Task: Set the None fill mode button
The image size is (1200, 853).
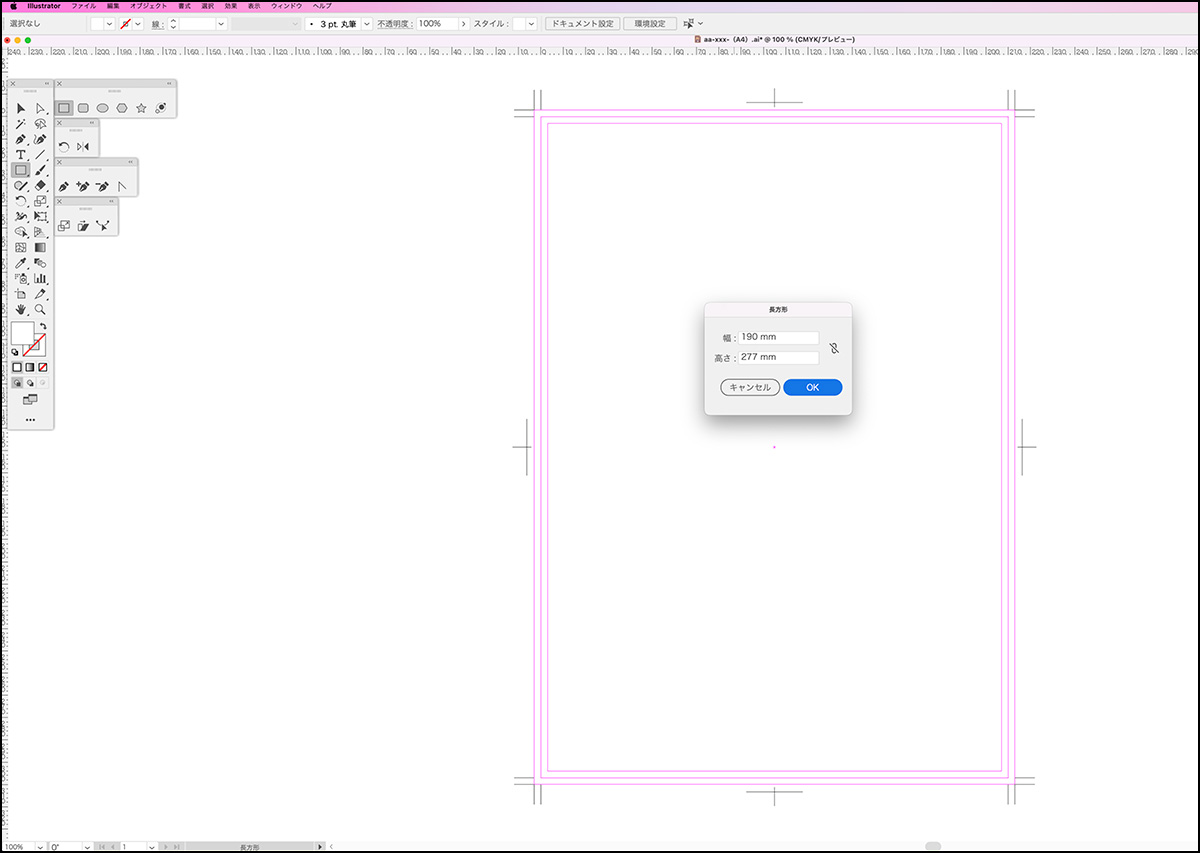Action: [43, 367]
